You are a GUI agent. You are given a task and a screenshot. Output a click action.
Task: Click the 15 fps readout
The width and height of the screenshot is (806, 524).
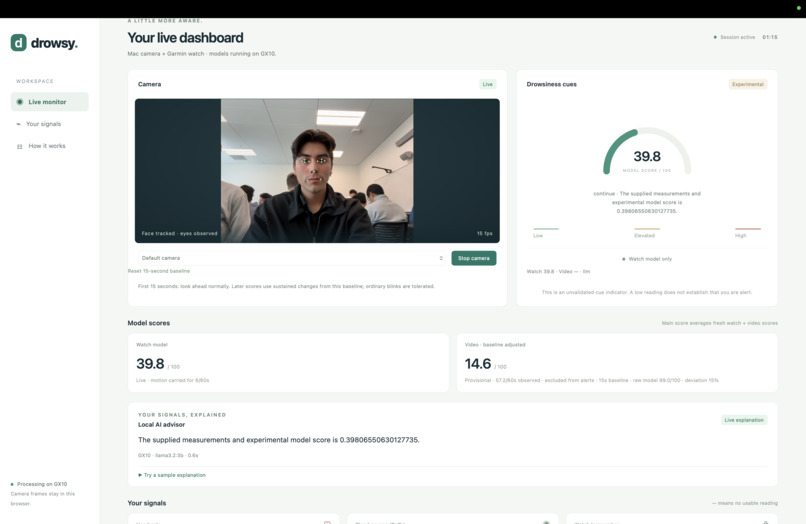pos(484,233)
